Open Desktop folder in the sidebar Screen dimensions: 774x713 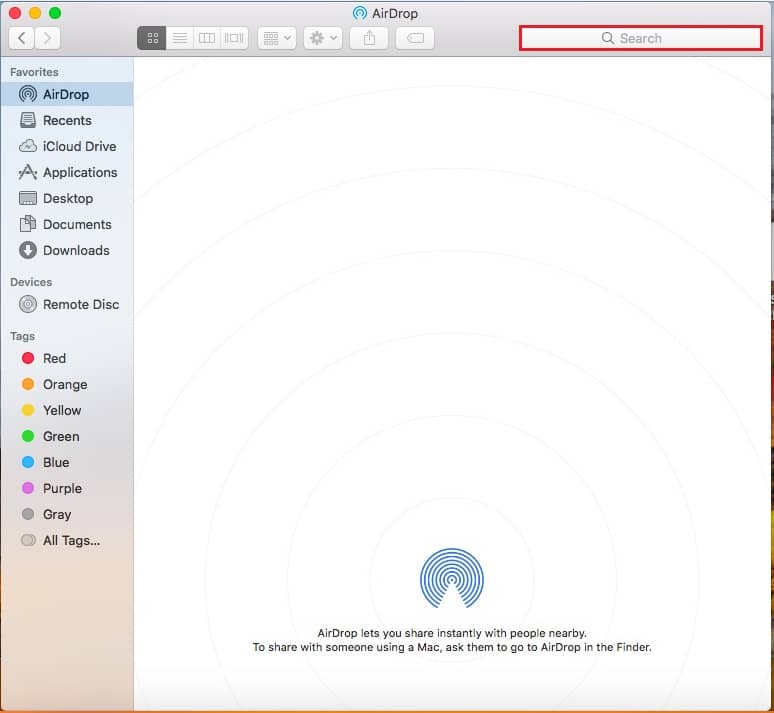[67, 198]
